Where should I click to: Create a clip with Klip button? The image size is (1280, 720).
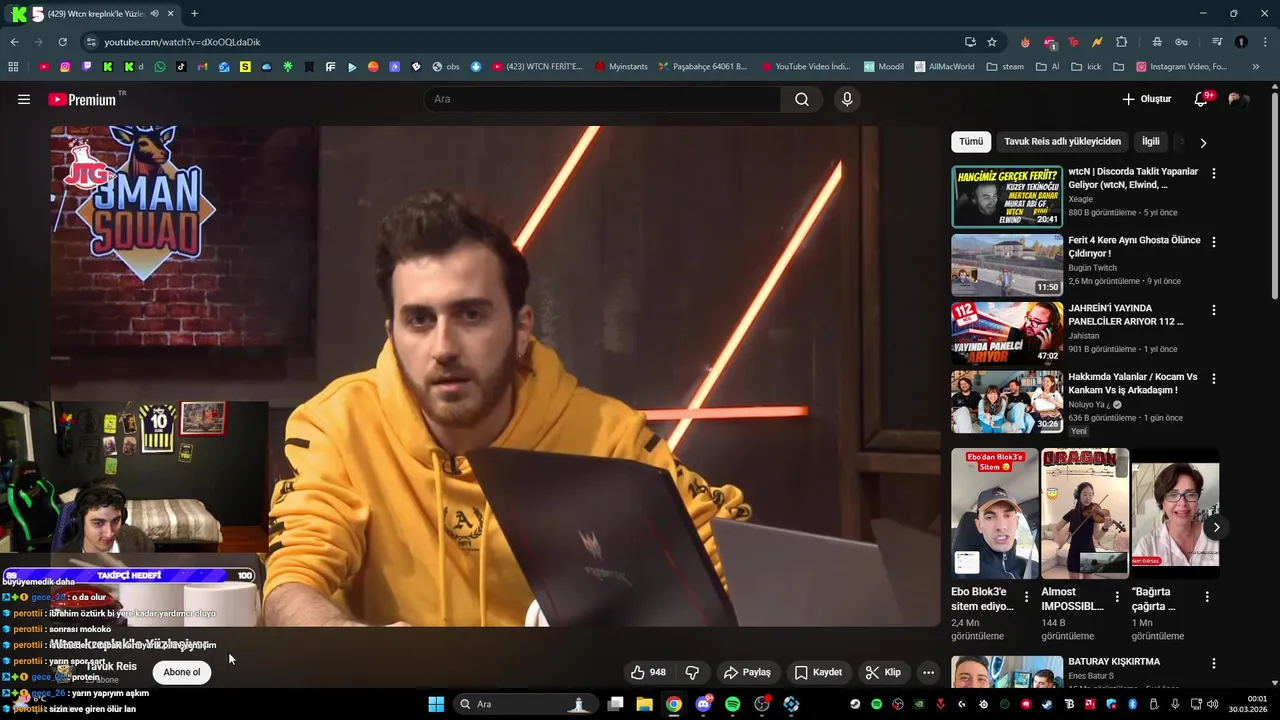click(883, 672)
